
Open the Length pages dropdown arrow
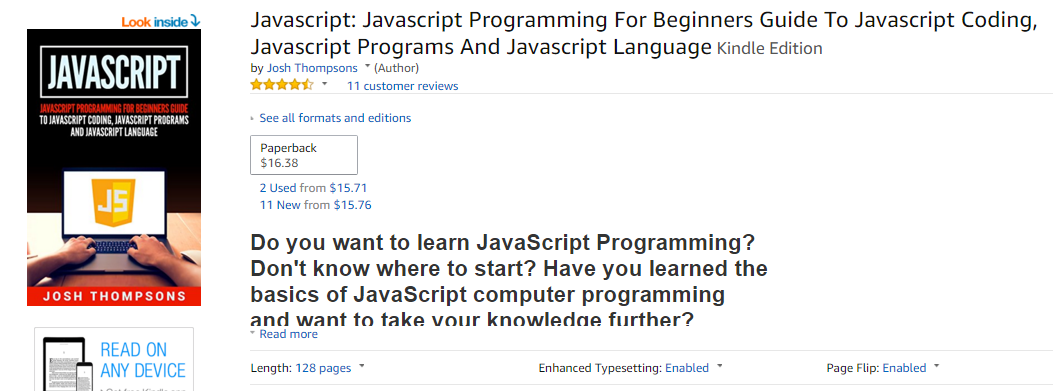pyautogui.click(x=362, y=367)
